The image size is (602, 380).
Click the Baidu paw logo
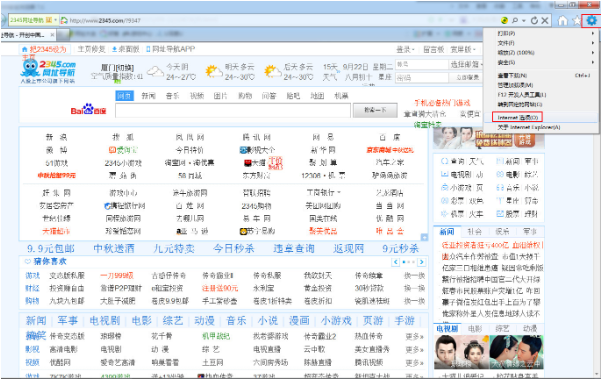88,109
